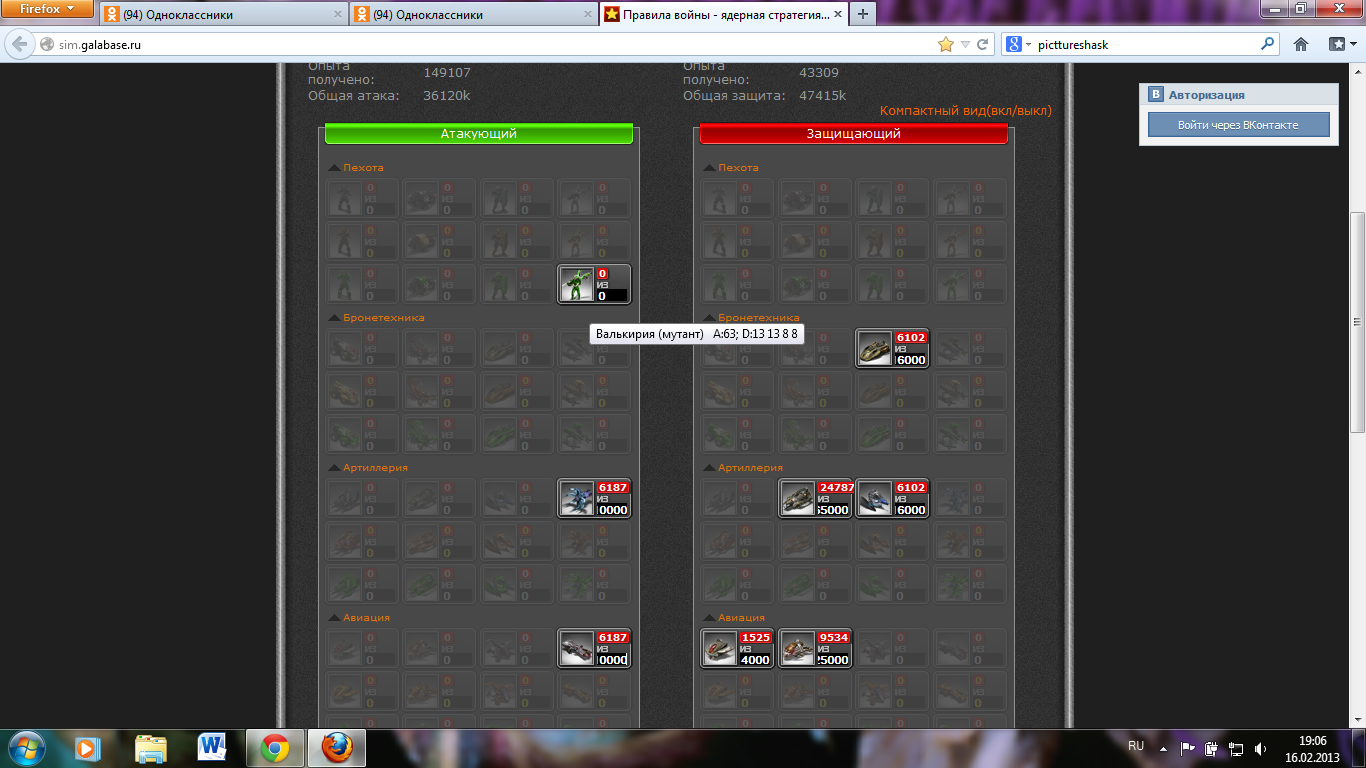The width and height of the screenshot is (1366, 768).
Task: Collapse the attacker's Бронетехника section
Action: pos(335,318)
